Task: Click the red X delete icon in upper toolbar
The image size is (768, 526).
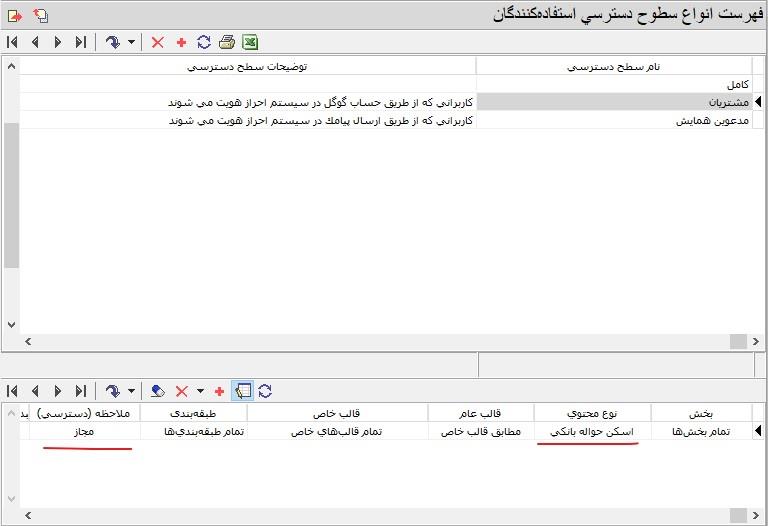Action: point(157,42)
